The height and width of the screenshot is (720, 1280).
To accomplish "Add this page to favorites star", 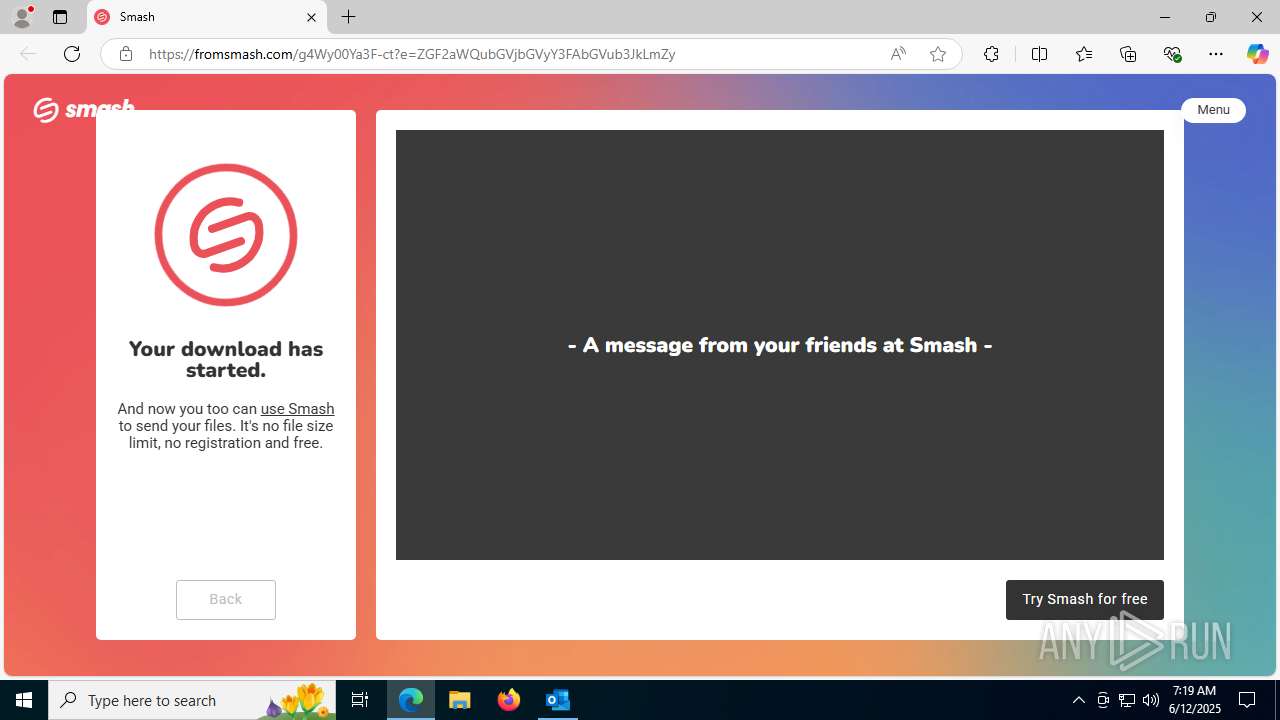I will (938, 54).
